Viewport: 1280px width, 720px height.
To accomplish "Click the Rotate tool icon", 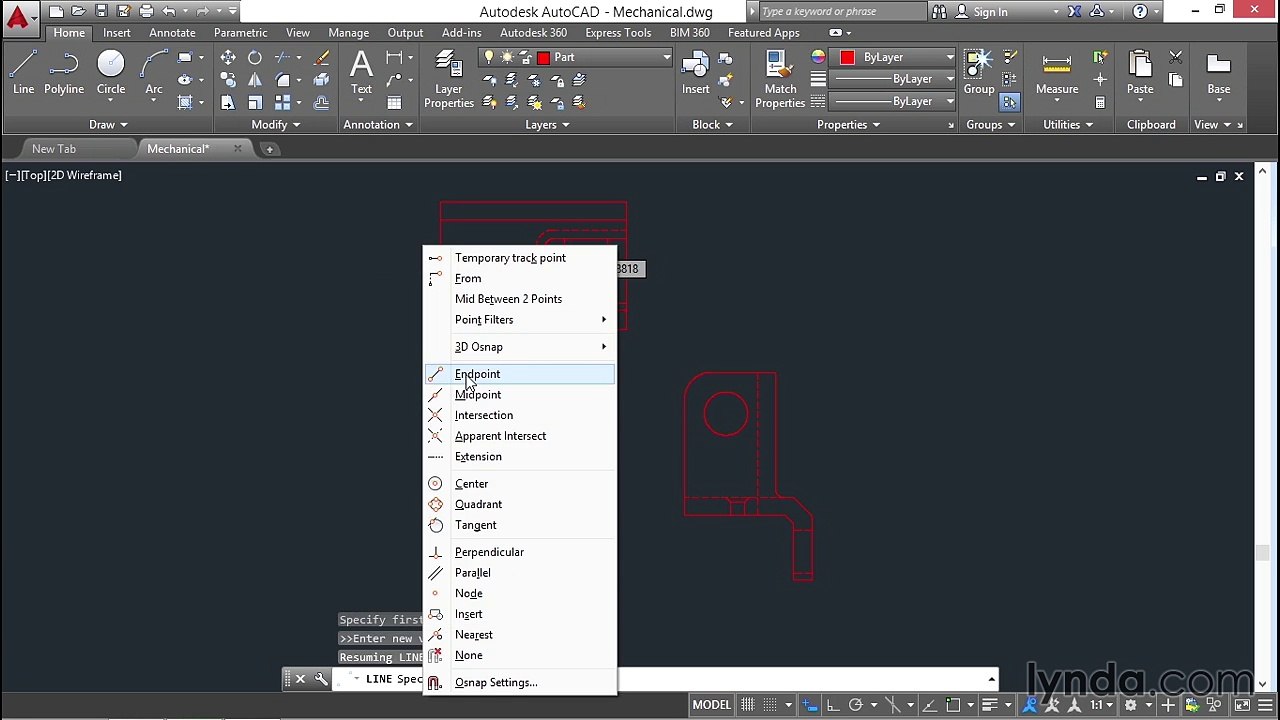I will pos(255,58).
